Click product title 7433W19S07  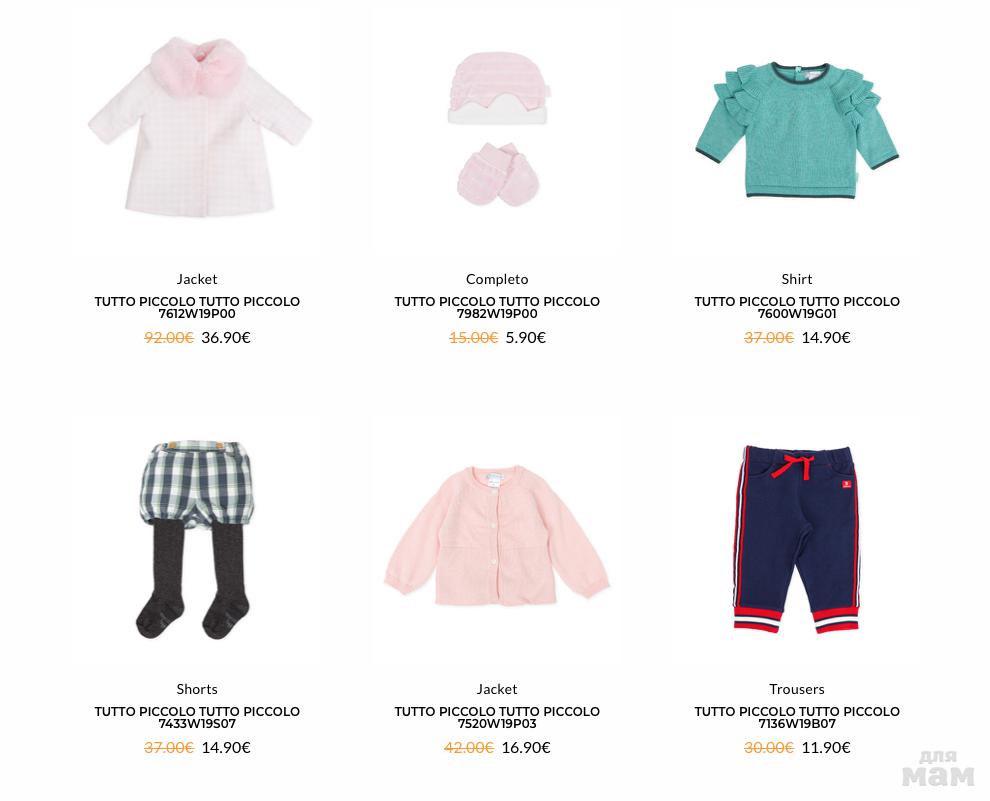(x=197, y=718)
